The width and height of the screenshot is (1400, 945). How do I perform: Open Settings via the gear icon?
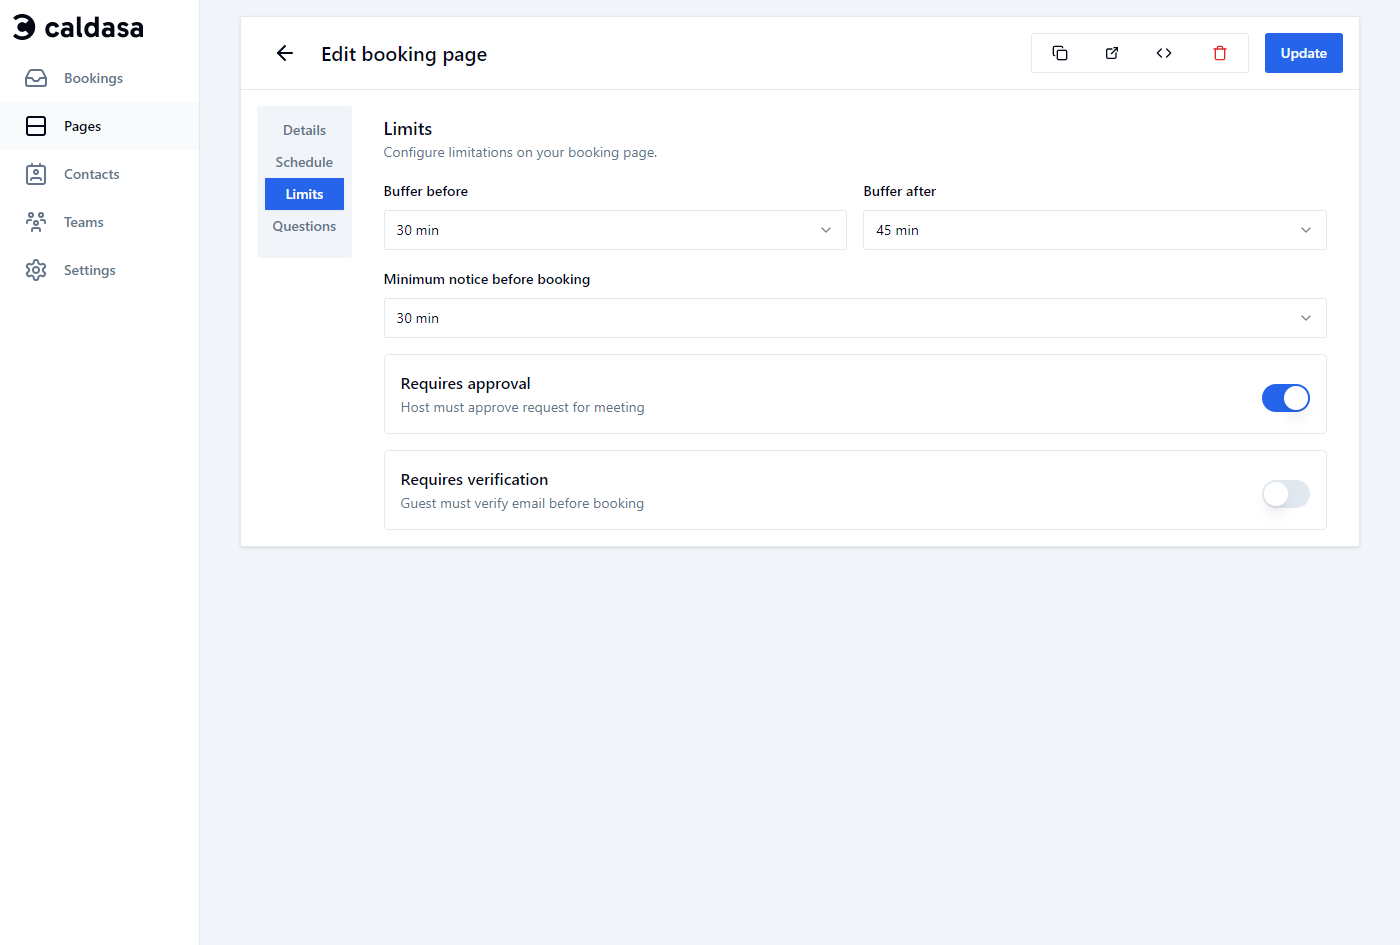coord(36,269)
